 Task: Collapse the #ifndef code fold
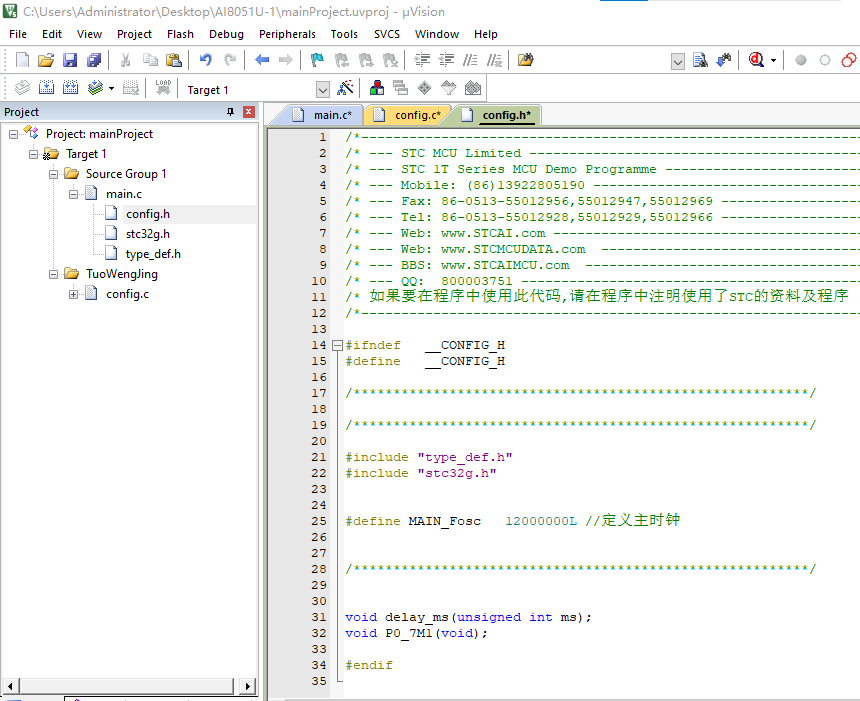(337, 345)
